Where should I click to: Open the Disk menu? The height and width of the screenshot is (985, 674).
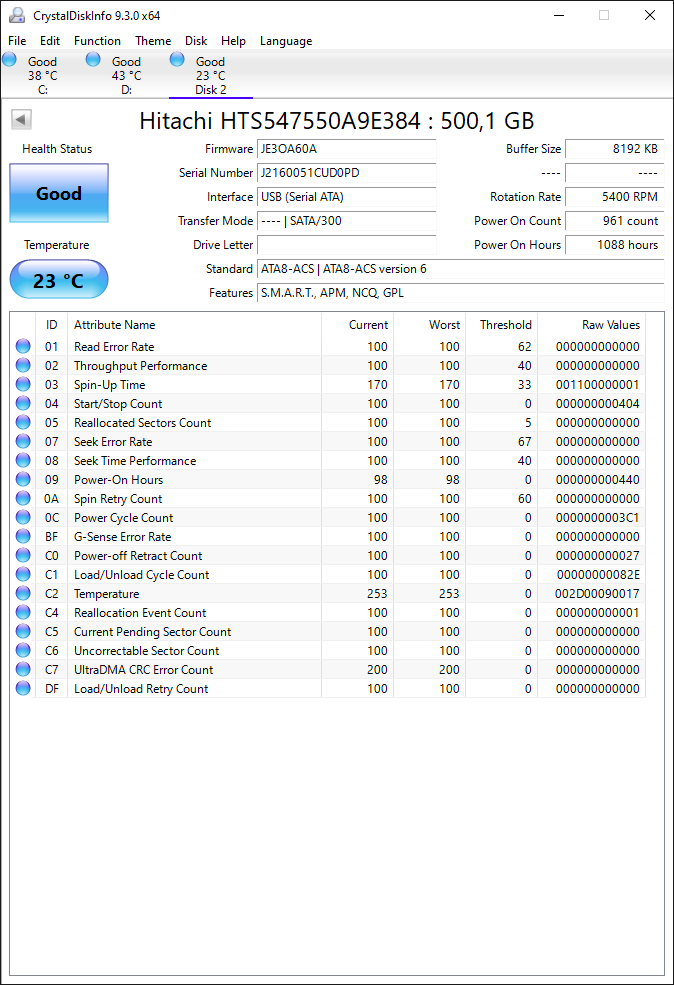196,41
